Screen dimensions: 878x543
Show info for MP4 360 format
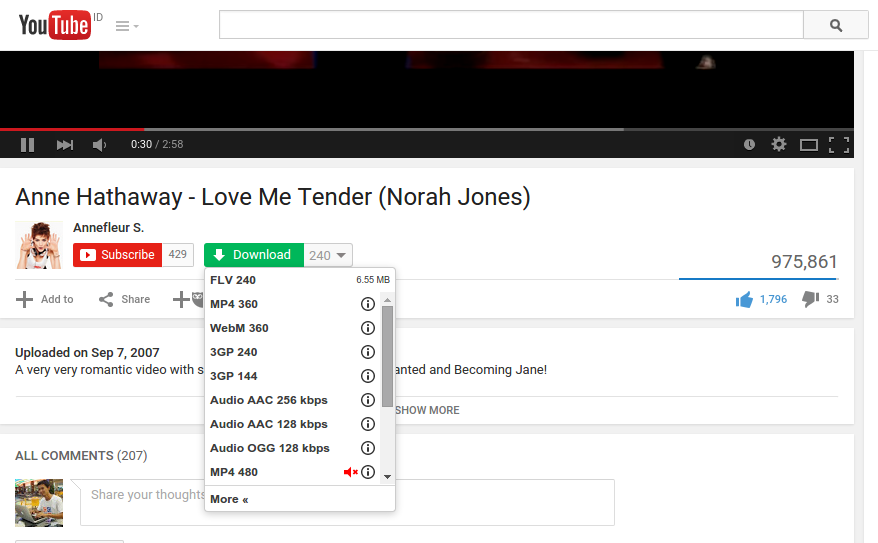367,304
